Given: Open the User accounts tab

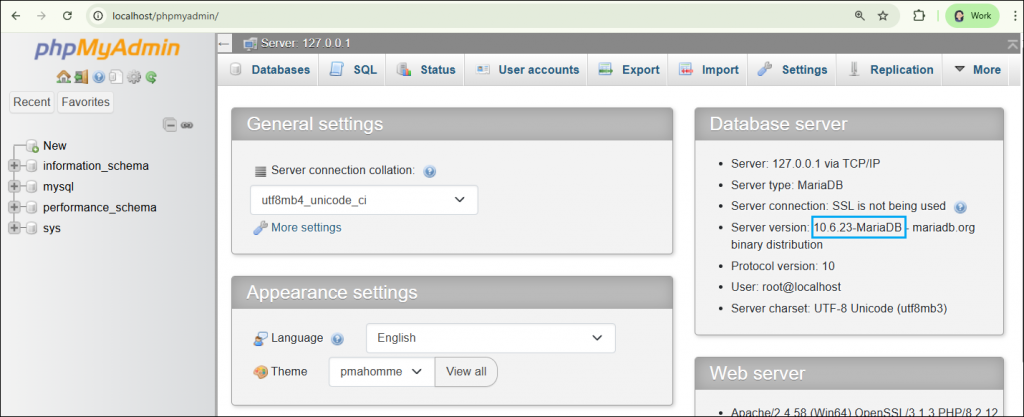Looking at the screenshot, I should 527,69.
